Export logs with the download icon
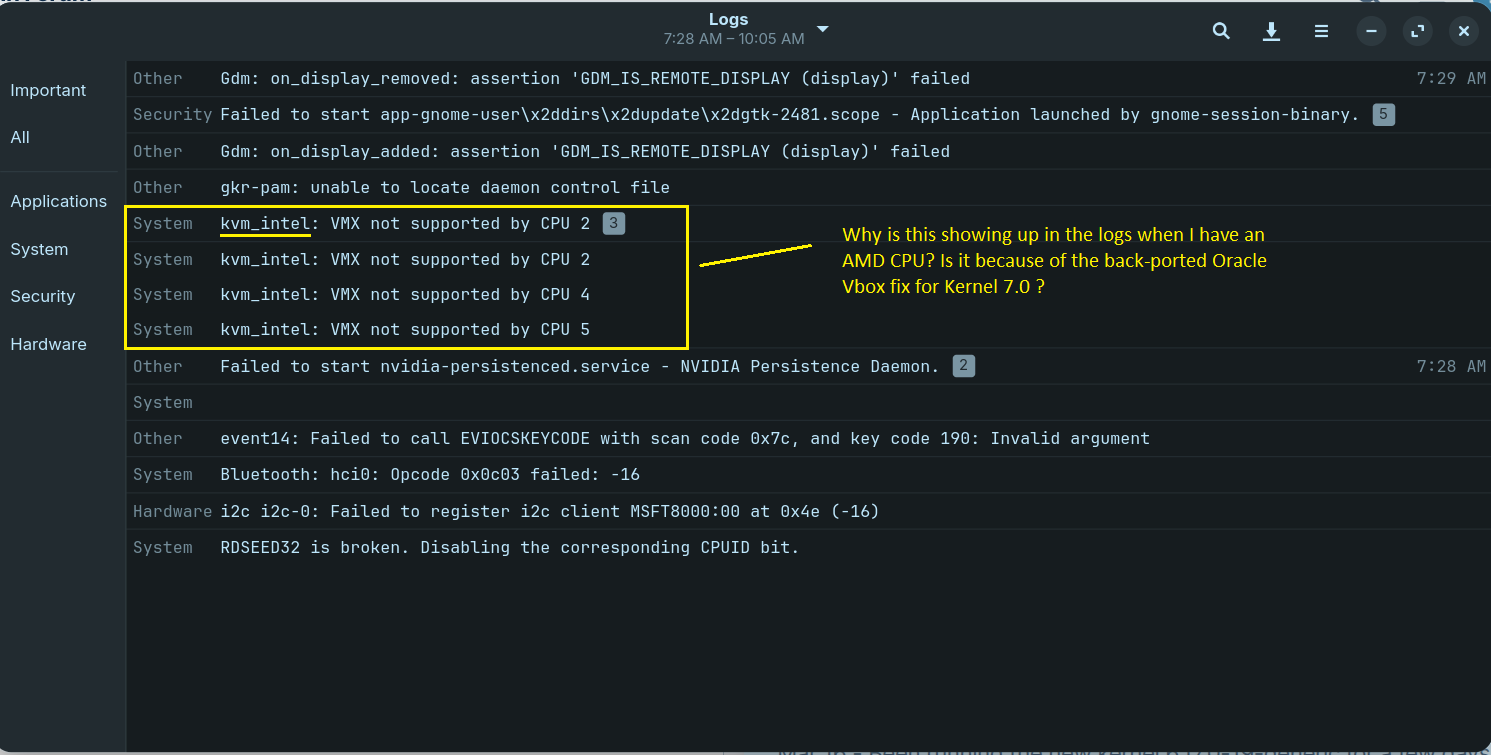Viewport: 1491px width, 755px height. tap(1271, 31)
